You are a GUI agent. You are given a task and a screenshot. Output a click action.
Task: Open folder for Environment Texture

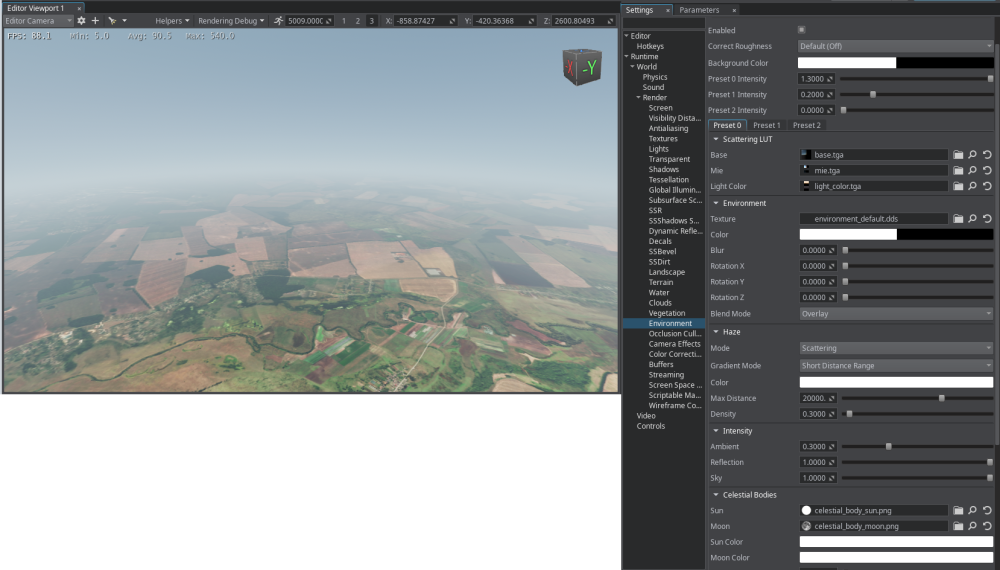[957, 218]
